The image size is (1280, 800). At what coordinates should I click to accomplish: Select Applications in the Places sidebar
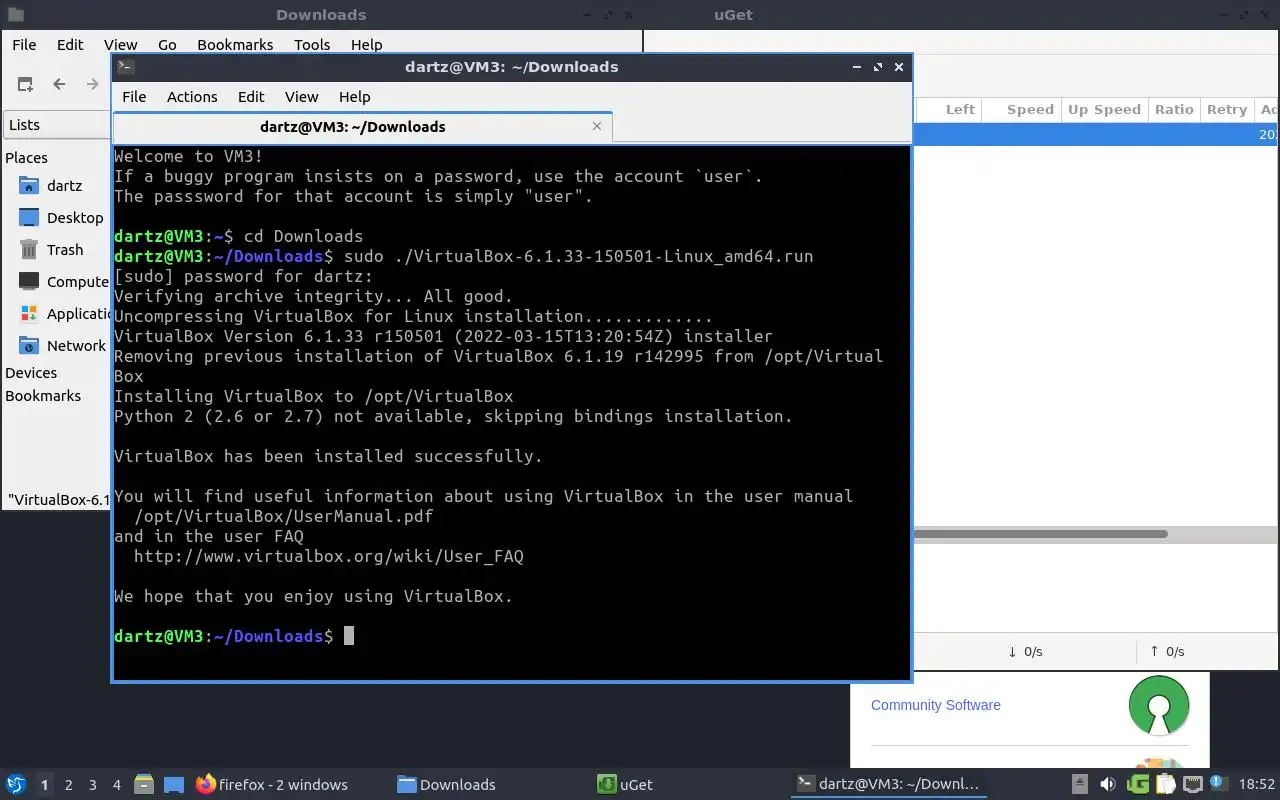click(x=78, y=314)
